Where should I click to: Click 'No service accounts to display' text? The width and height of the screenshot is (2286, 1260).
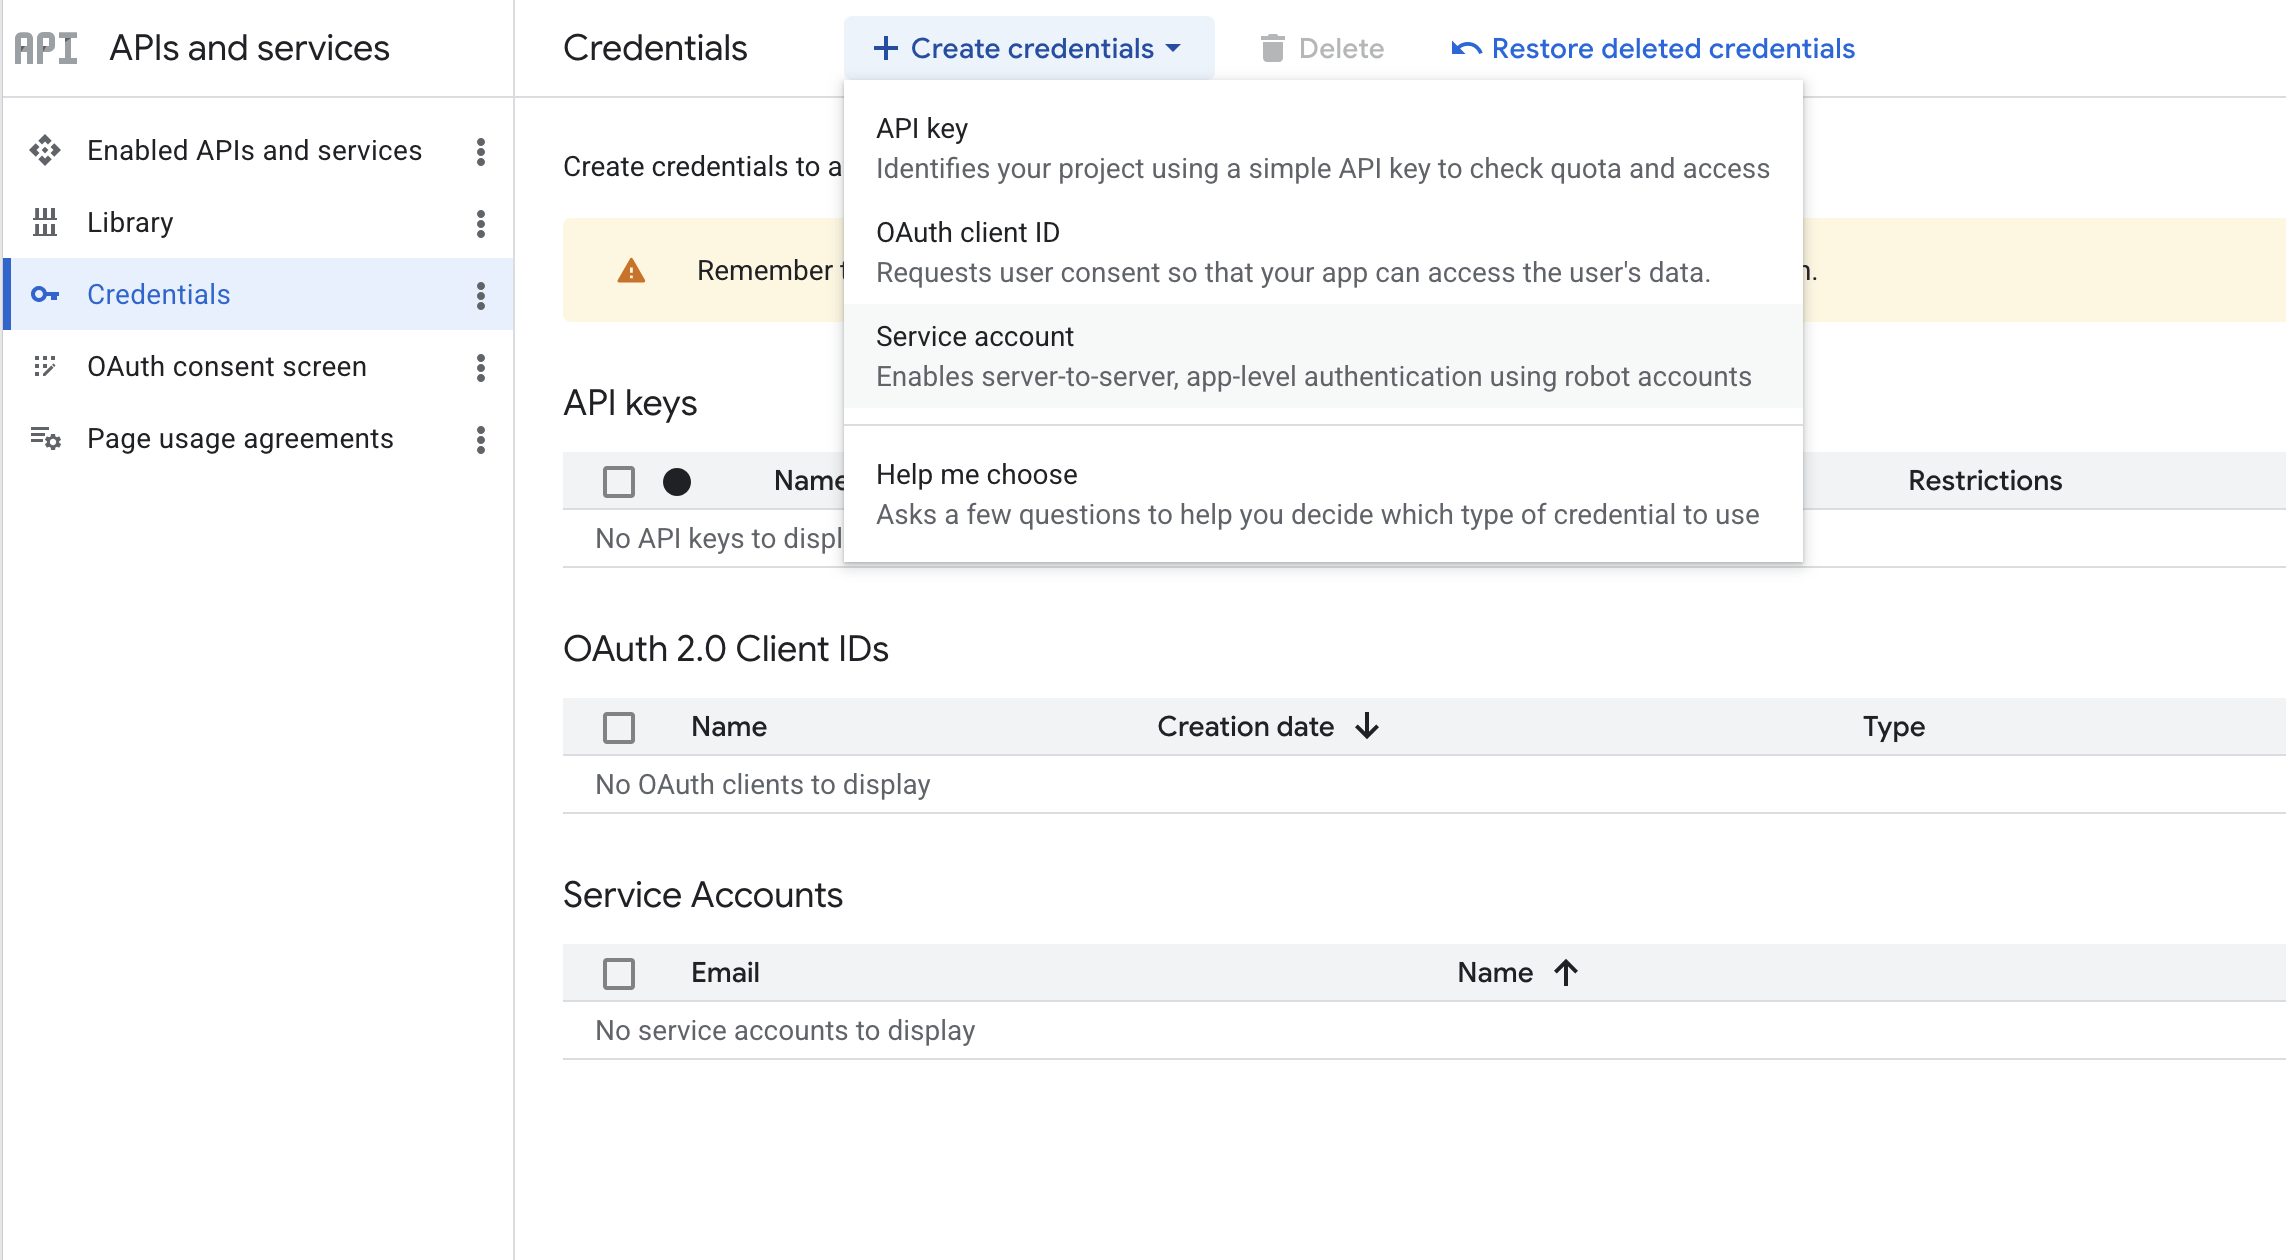[x=785, y=1030]
